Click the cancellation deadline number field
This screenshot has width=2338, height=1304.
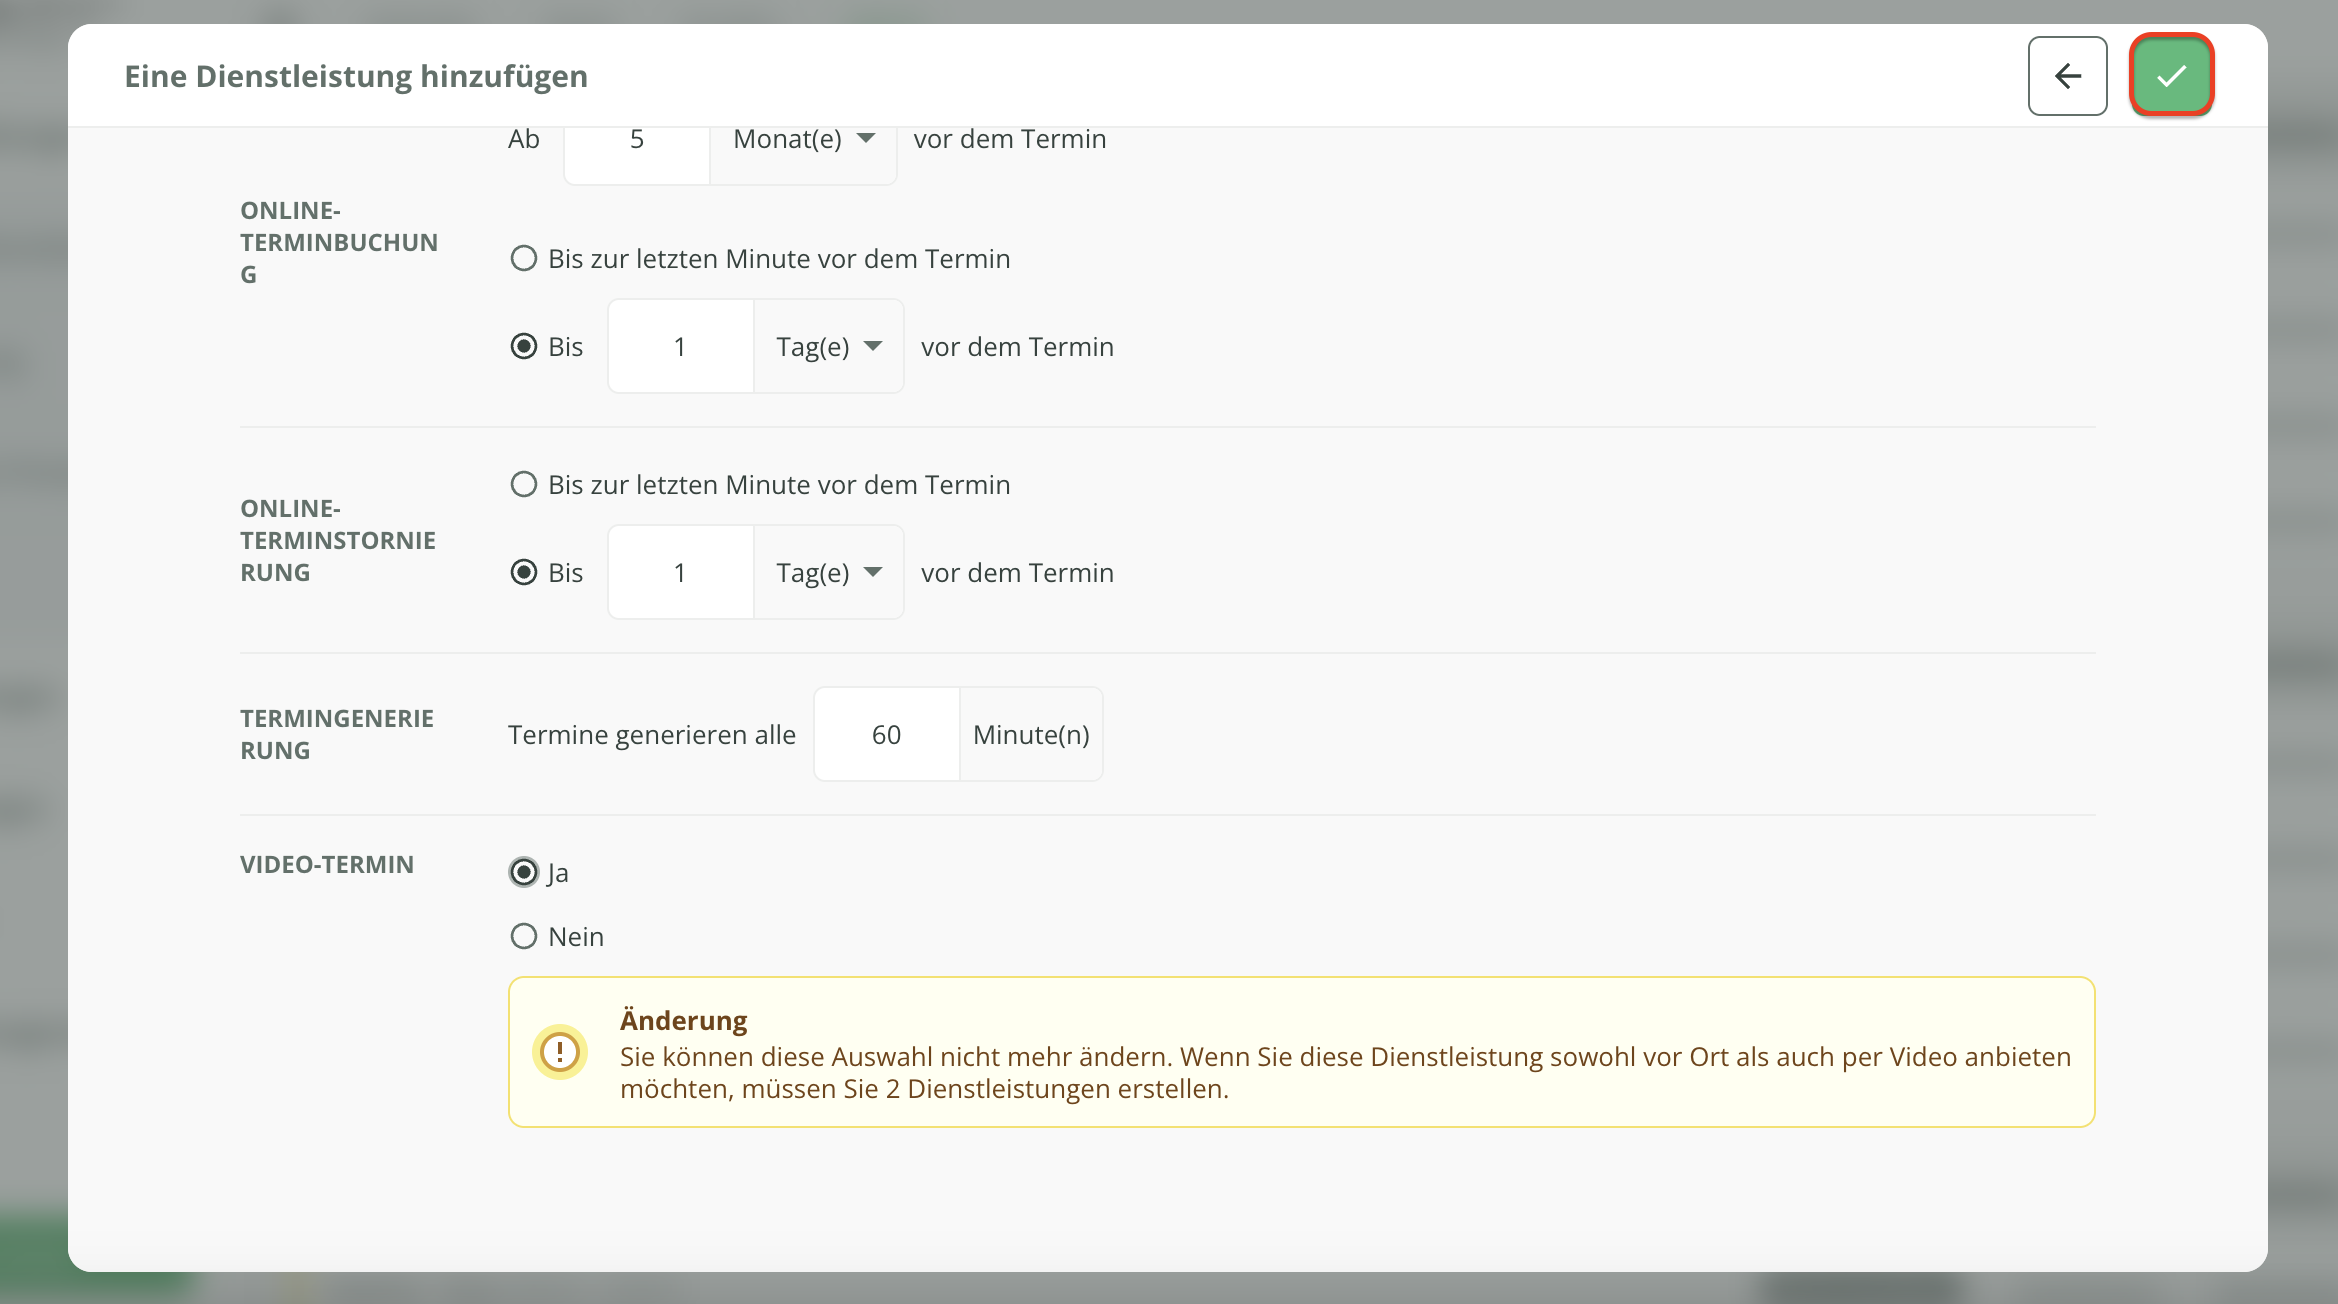click(680, 573)
